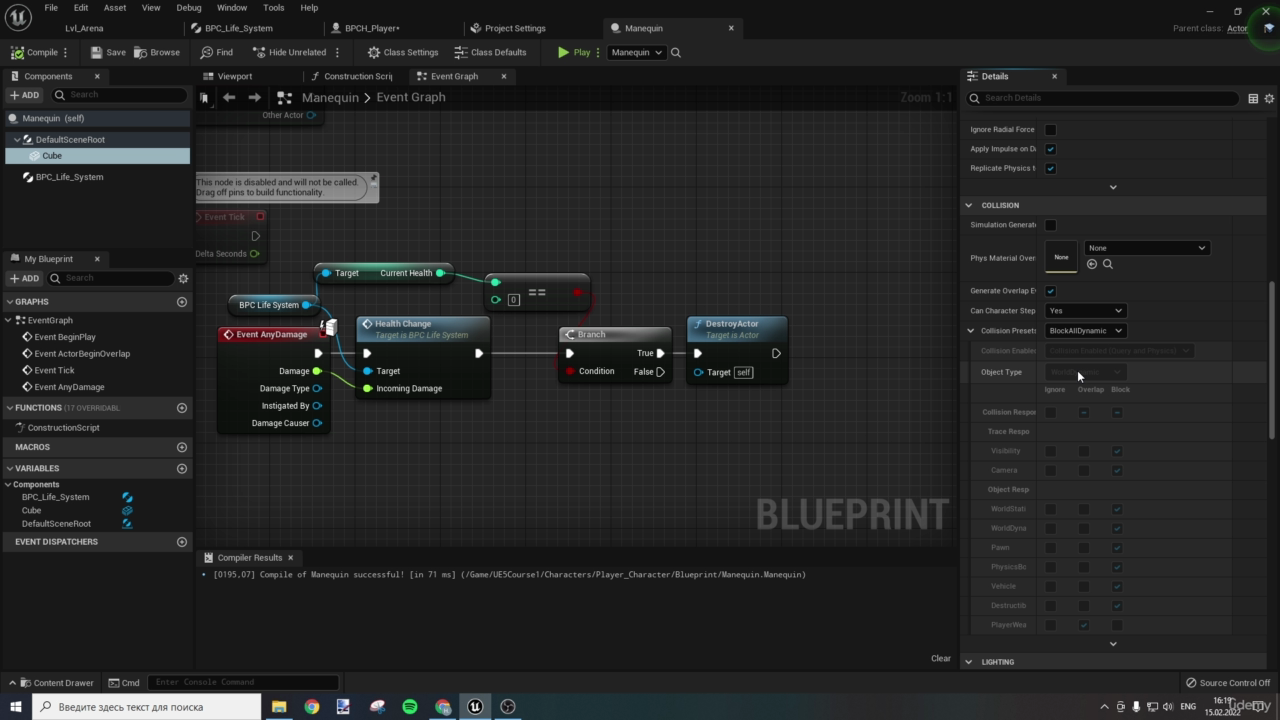
Task: Click the magnifier icon beside debug object
Action: click(676, 52)
